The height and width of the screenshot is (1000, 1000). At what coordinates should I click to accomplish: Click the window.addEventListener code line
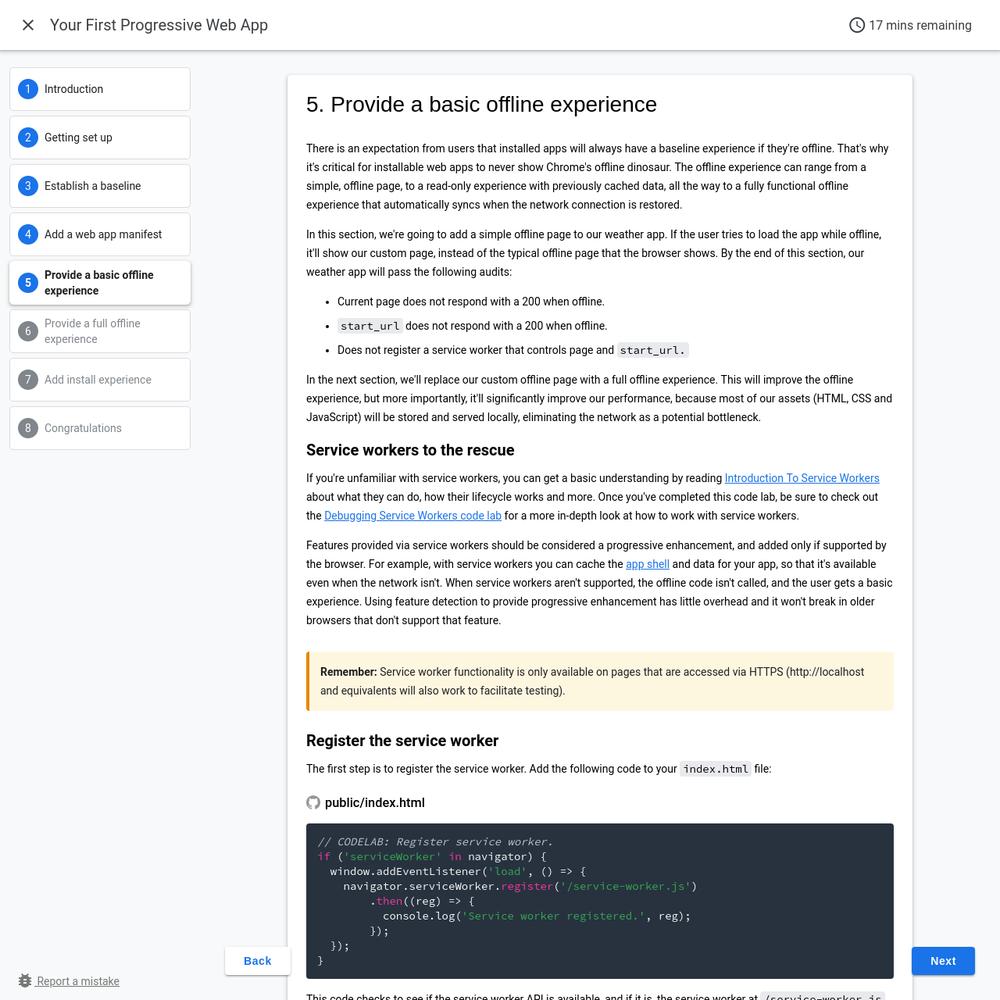(457, 871)
